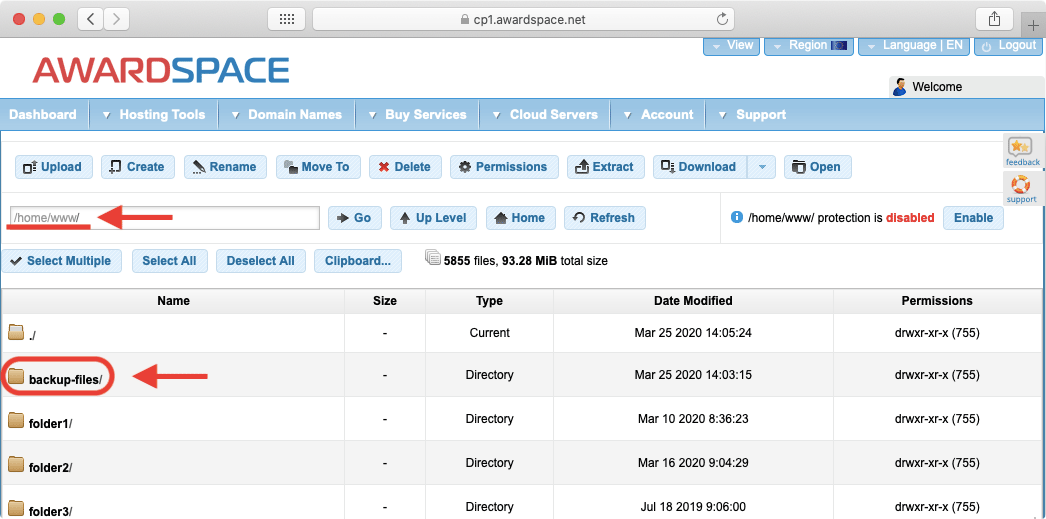The image size is (1046, 519).
Task: Open the feedback side widget
Action: point(1022,152)
